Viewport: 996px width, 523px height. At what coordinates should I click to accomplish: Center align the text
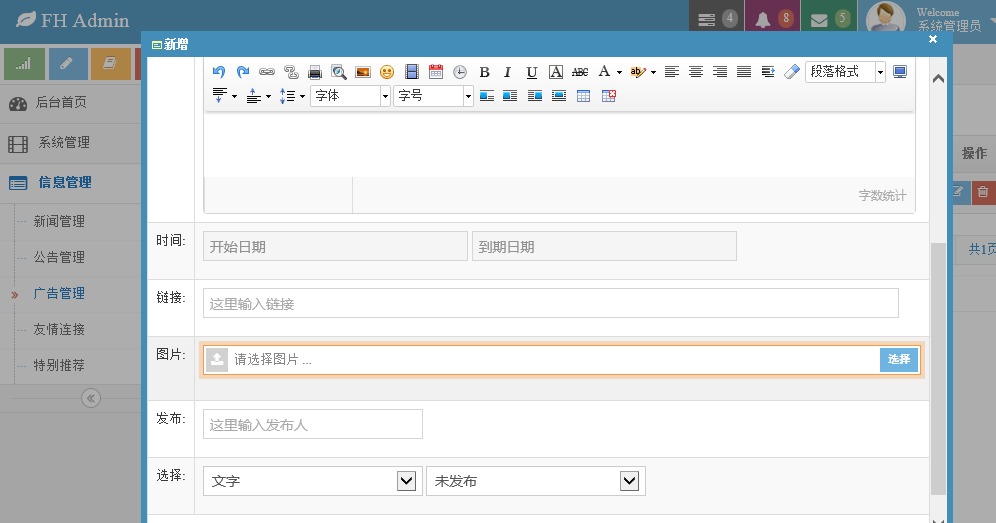tap(696, 72)
